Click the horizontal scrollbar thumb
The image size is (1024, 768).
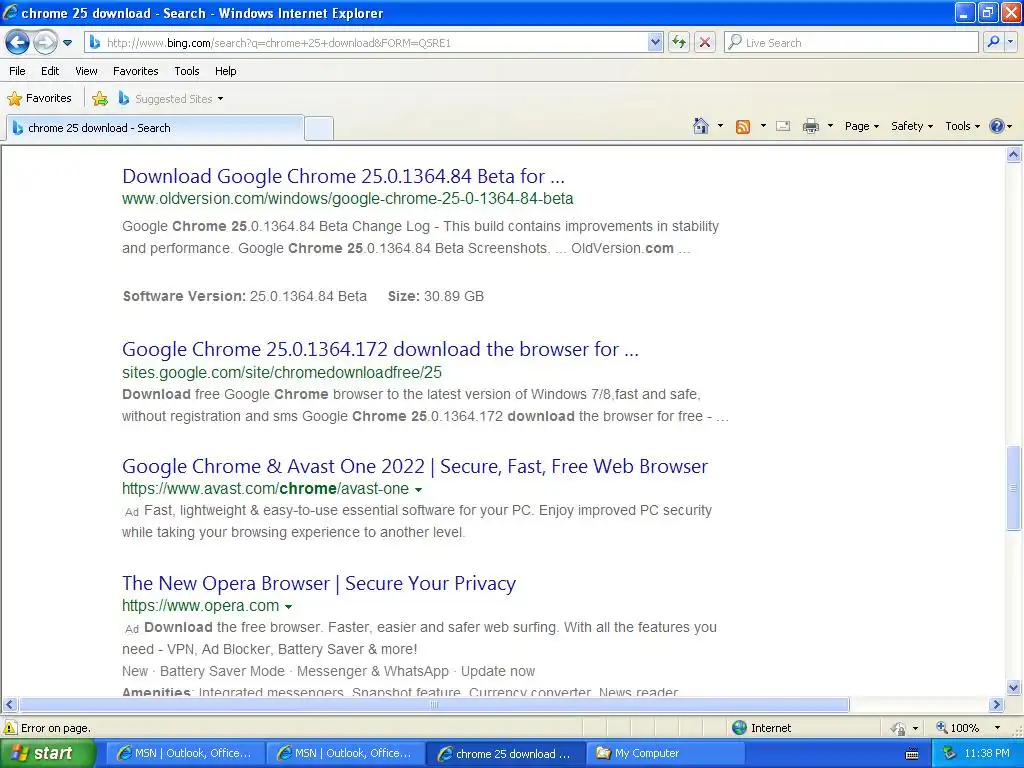coord(434,705)
